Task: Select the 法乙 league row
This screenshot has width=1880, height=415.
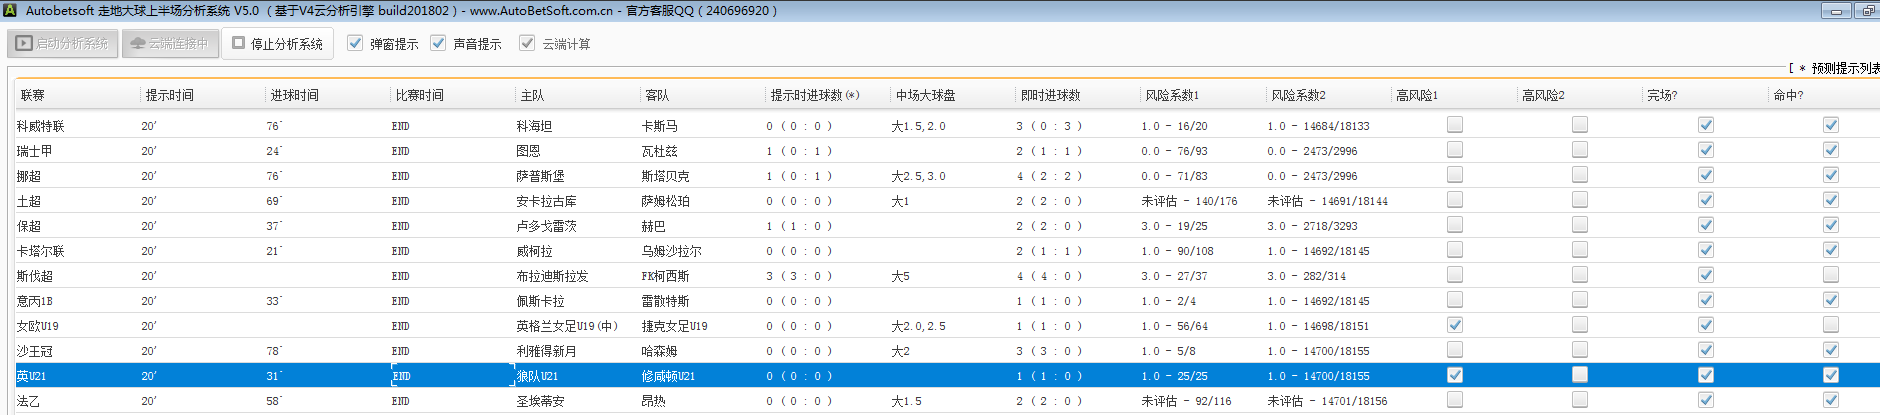Action: 28,401
